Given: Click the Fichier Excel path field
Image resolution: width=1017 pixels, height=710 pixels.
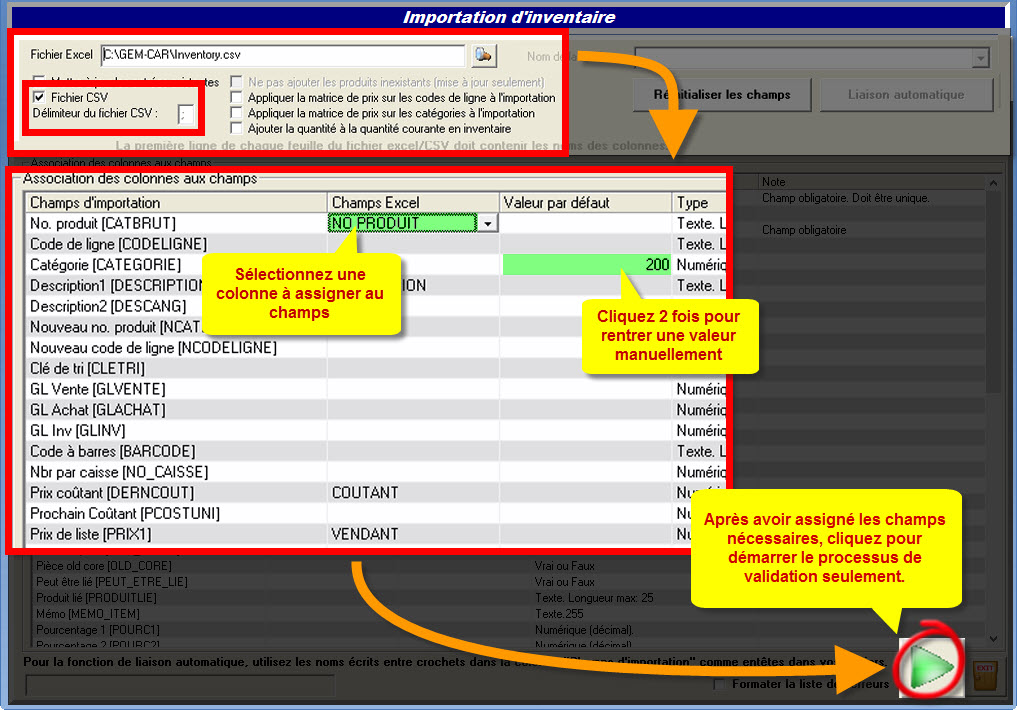Looking at the screenshot, I should [x=283, y=55].
